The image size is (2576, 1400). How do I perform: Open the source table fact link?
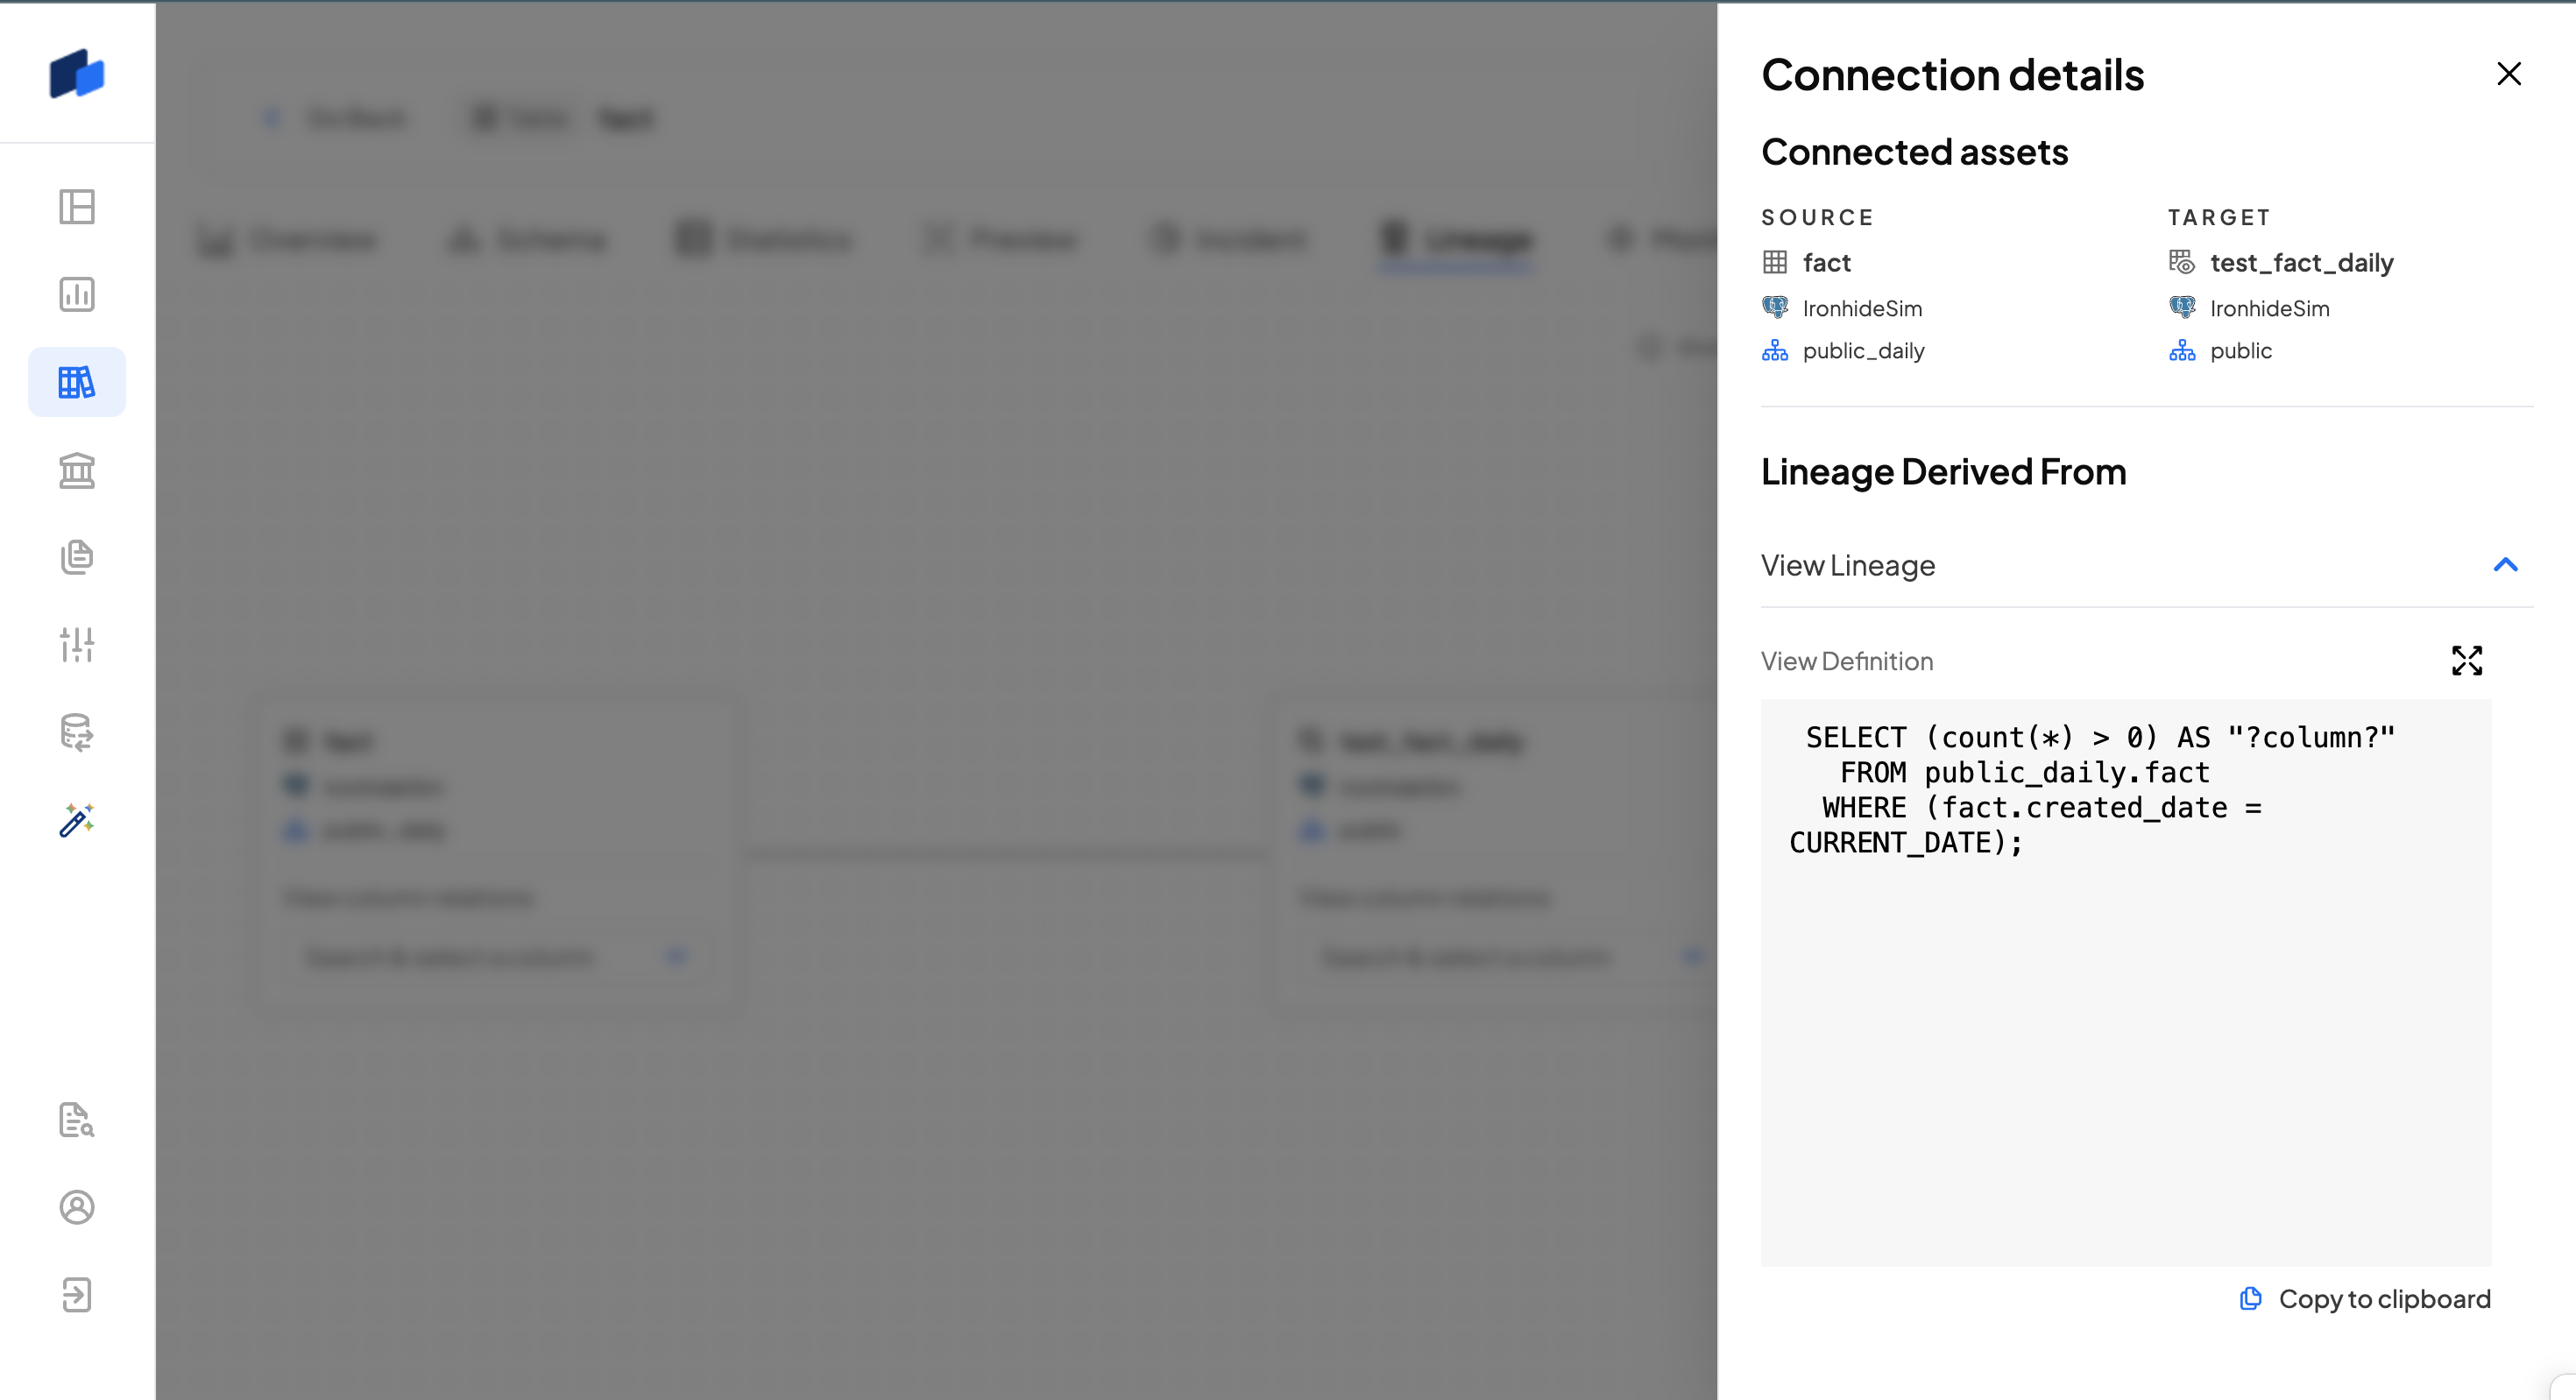(x=1826, y=263)
